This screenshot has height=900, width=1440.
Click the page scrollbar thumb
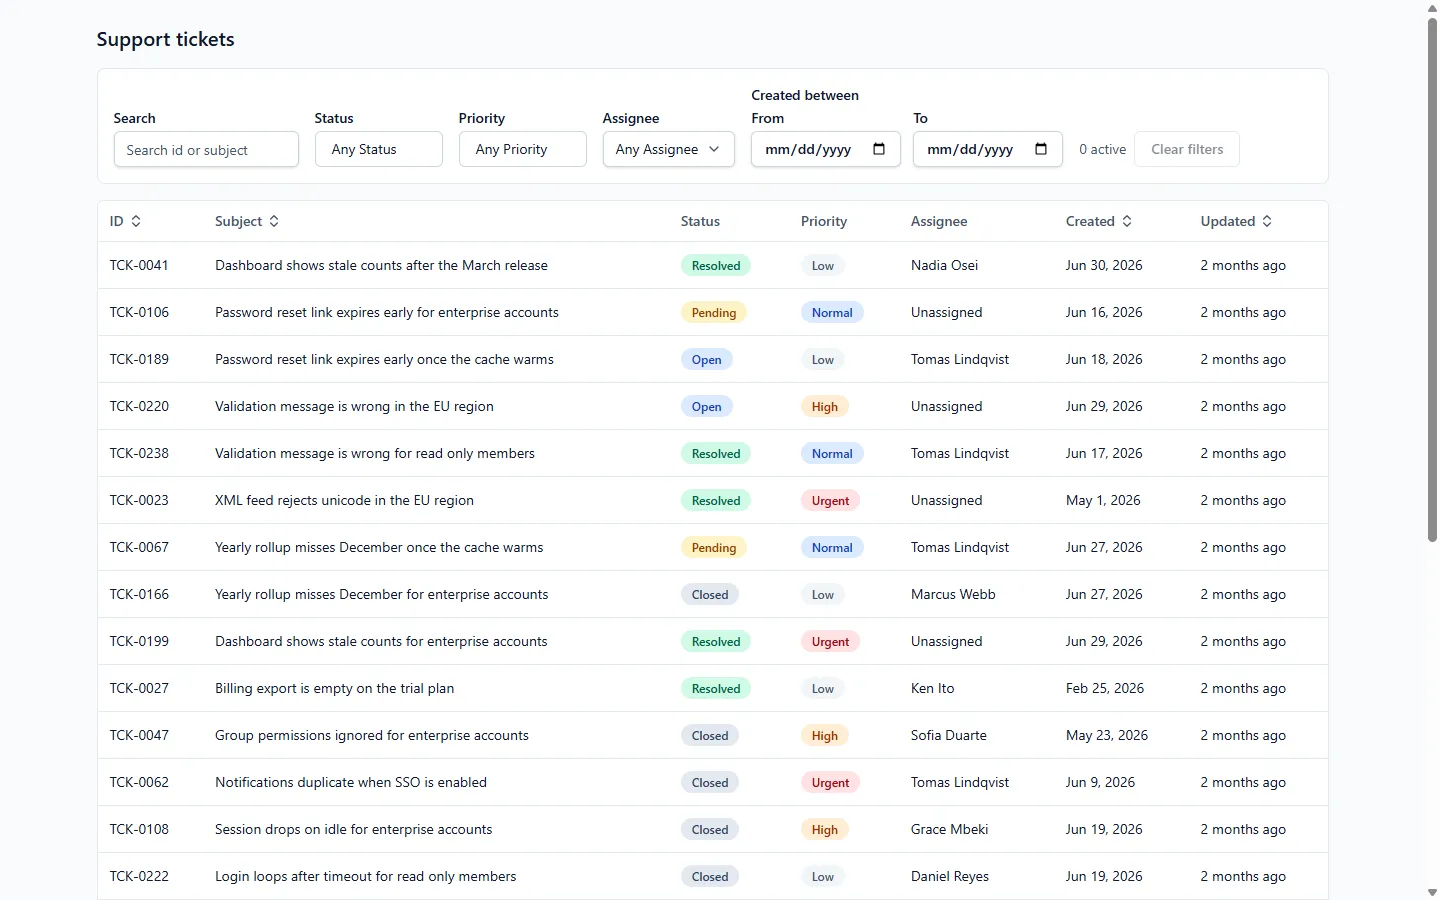tap(1432, 280)
